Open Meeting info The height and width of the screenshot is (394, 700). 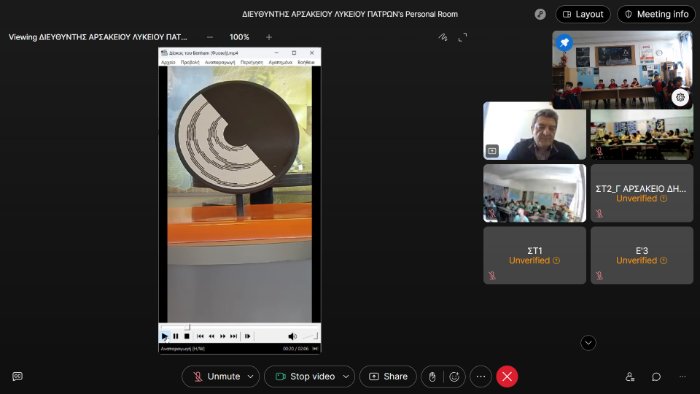[x=656, y=14]
